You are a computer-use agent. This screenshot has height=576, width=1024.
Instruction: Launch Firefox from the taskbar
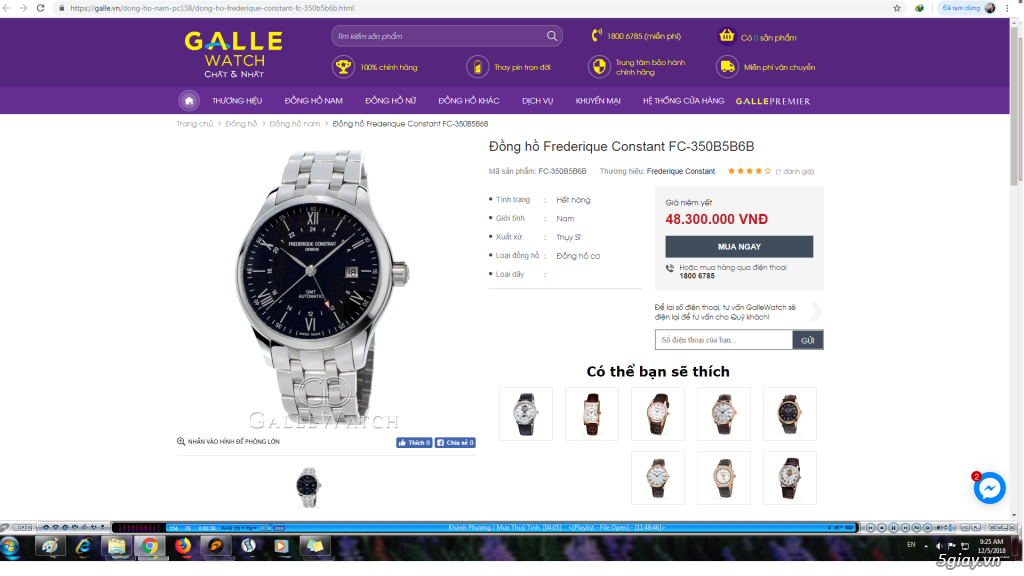point(183,546)
